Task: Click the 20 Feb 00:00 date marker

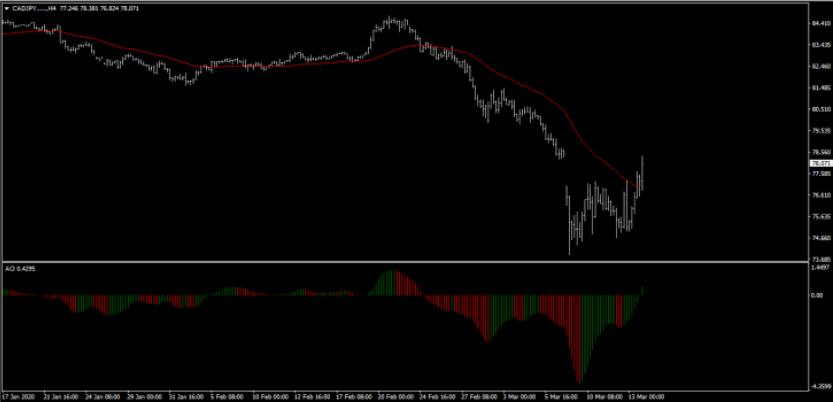Action: [395, 395]
